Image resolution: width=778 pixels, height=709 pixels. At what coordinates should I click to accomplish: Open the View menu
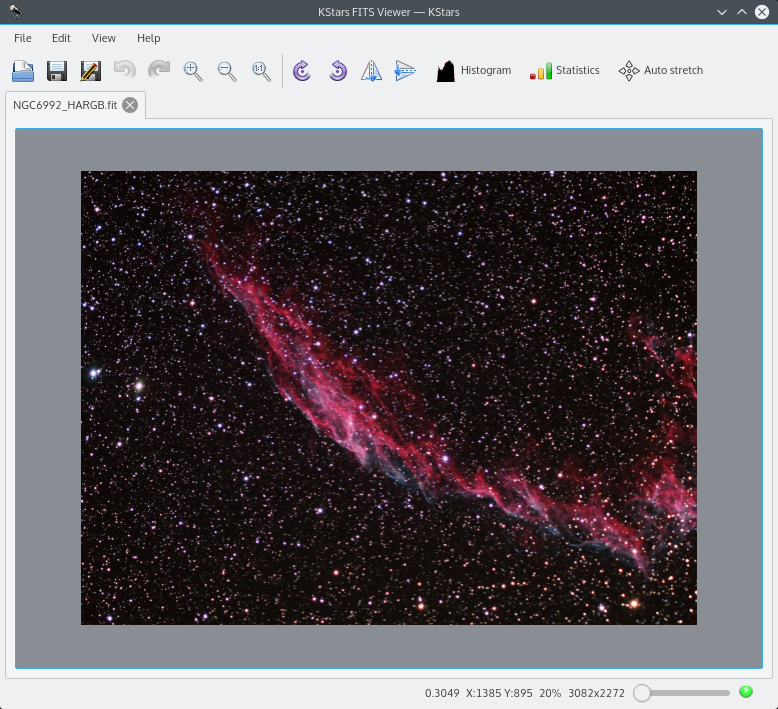pyautogui.click(x=104, y=38)
